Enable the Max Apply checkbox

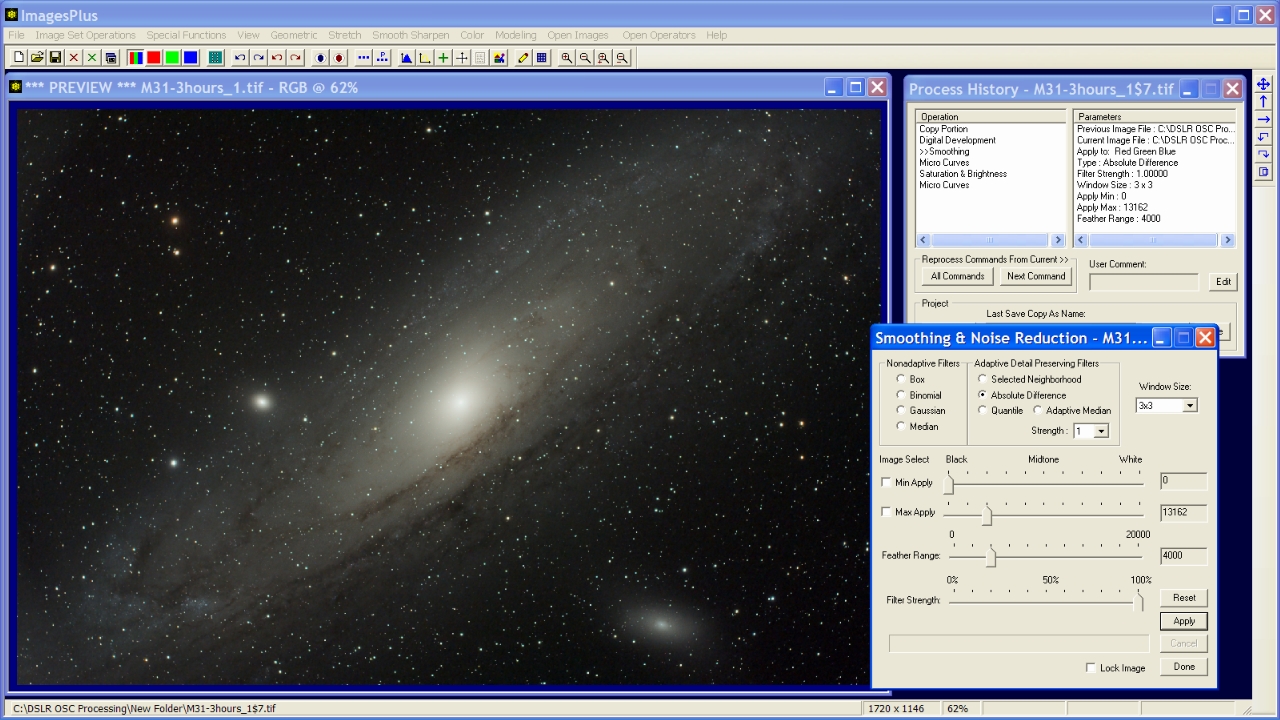(886, 512)
